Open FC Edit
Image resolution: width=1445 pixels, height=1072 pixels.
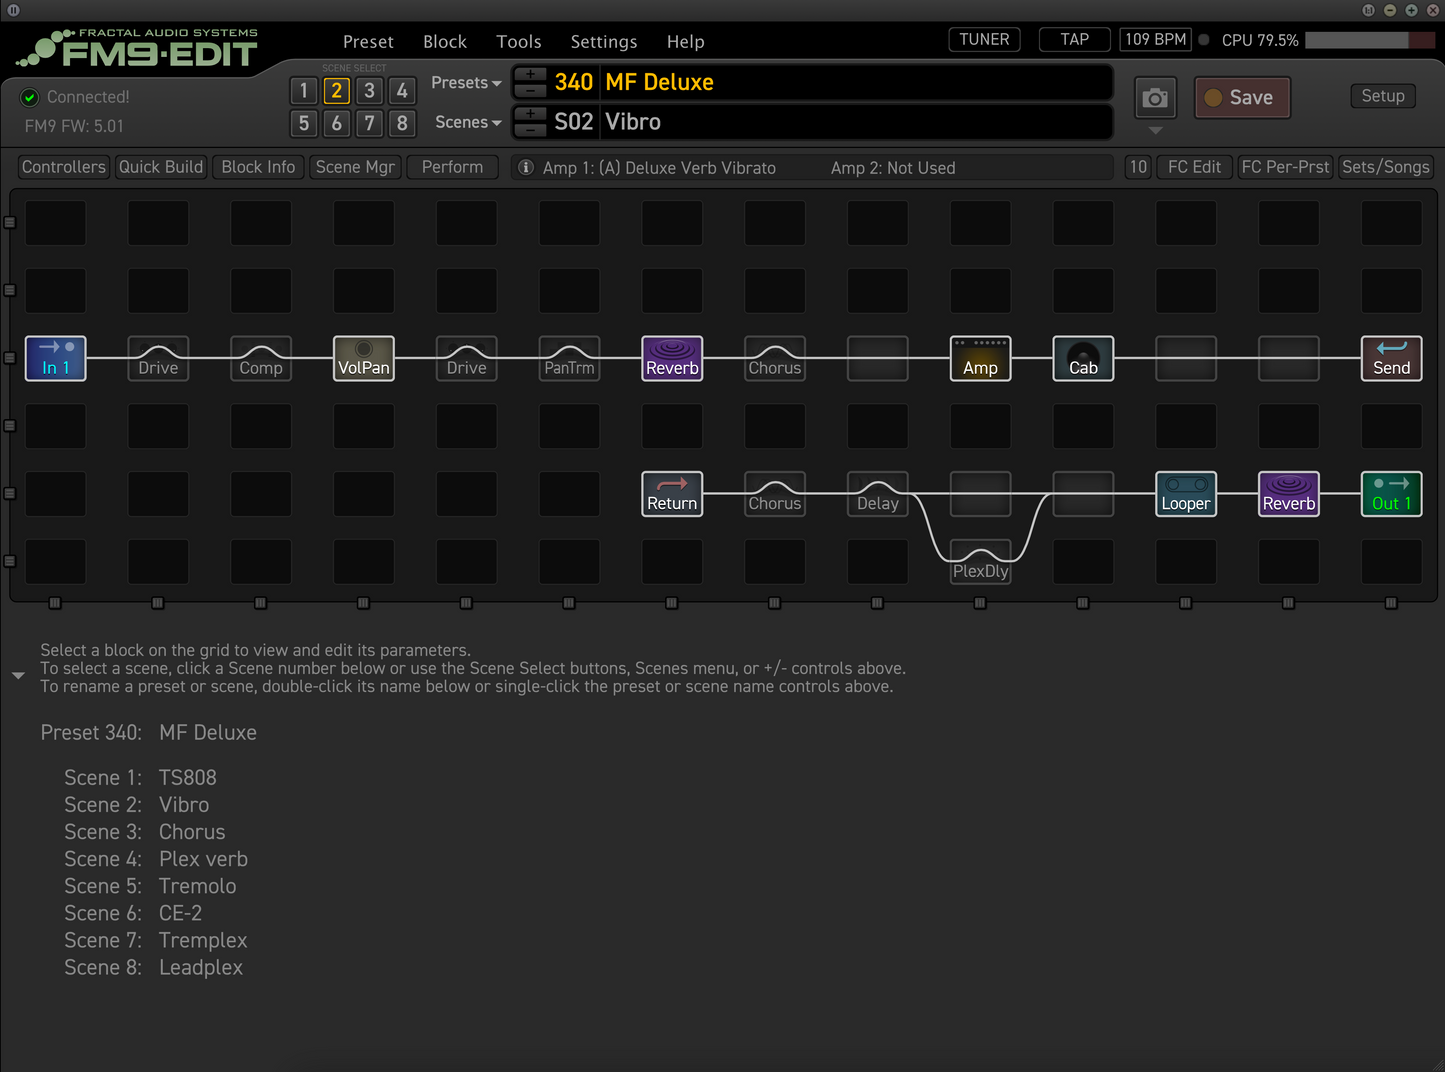pyautogui.click(x=1195, y=167)
